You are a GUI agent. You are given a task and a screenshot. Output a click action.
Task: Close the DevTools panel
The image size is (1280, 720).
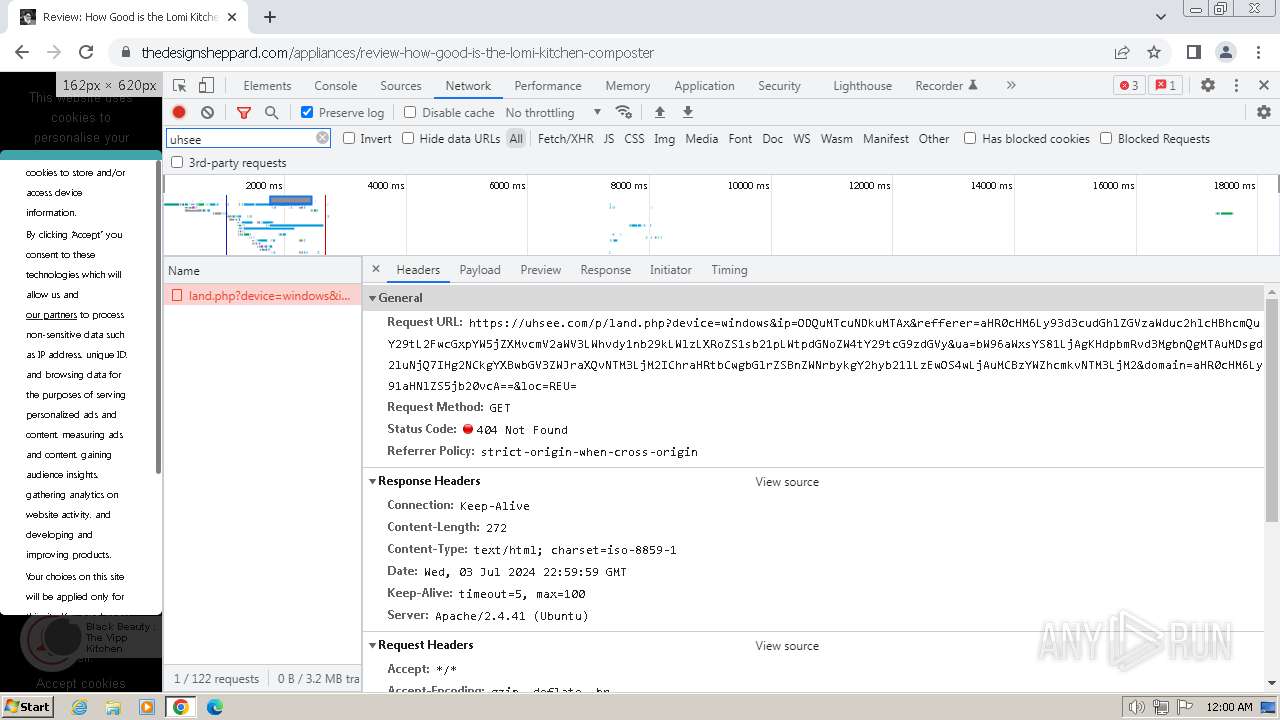click(1264, 86)
